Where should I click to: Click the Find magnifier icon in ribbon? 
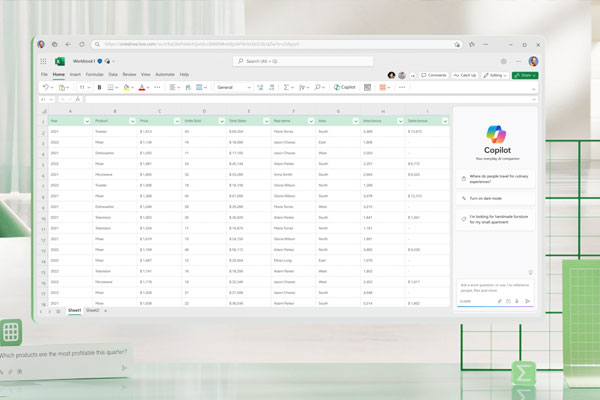[318, 87]
